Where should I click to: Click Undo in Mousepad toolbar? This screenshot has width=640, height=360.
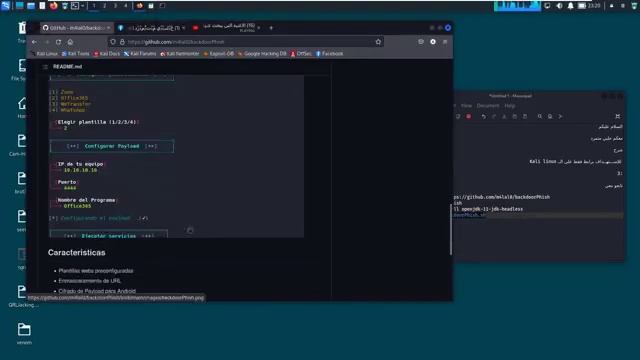[483, 116]
